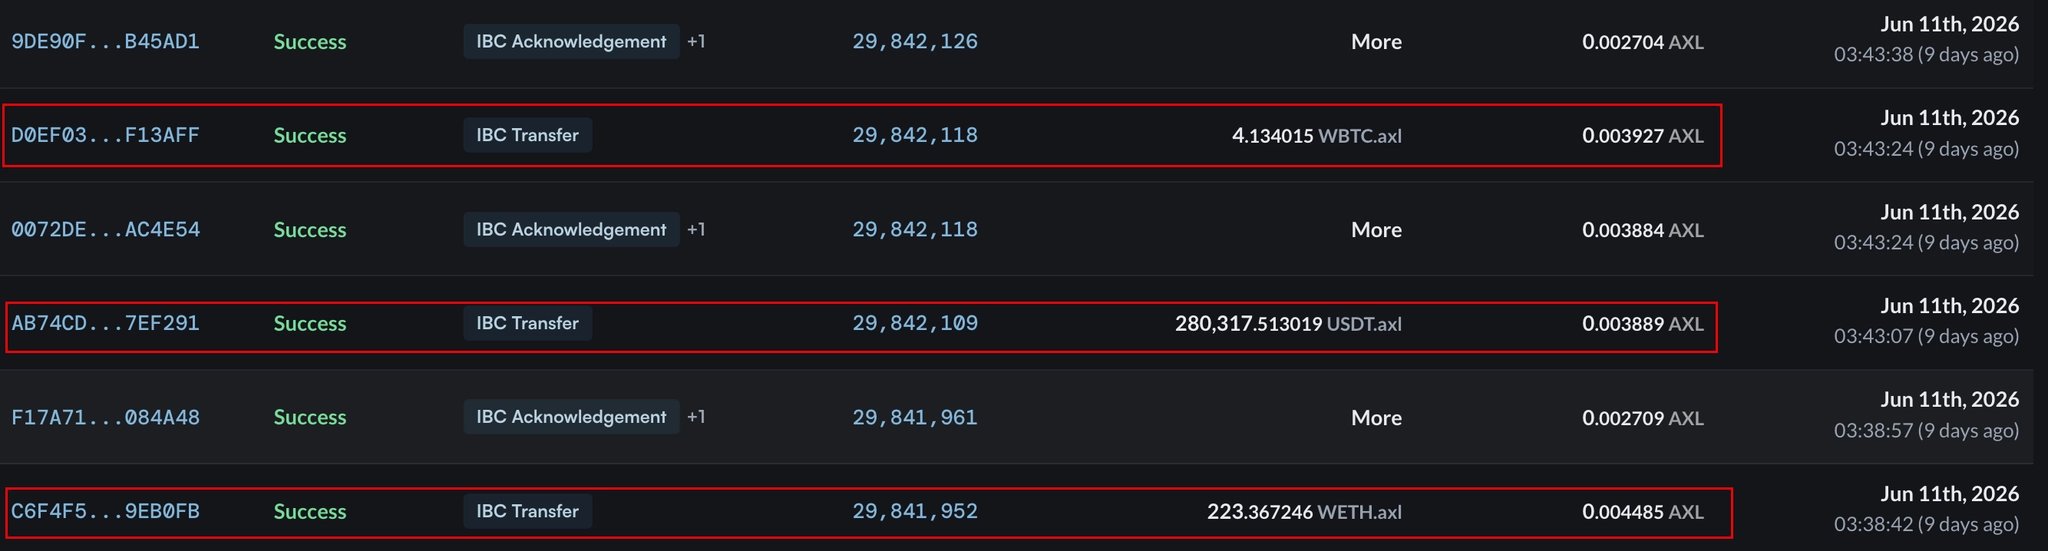This screenshot has height=551, width=2048.
Task: Open transaction hash C6F4F5...9EB0FB
Action: 105,512
